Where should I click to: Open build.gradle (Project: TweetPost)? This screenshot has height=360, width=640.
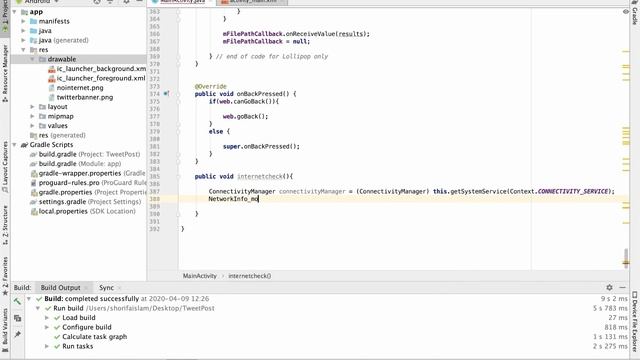point(89,154)
